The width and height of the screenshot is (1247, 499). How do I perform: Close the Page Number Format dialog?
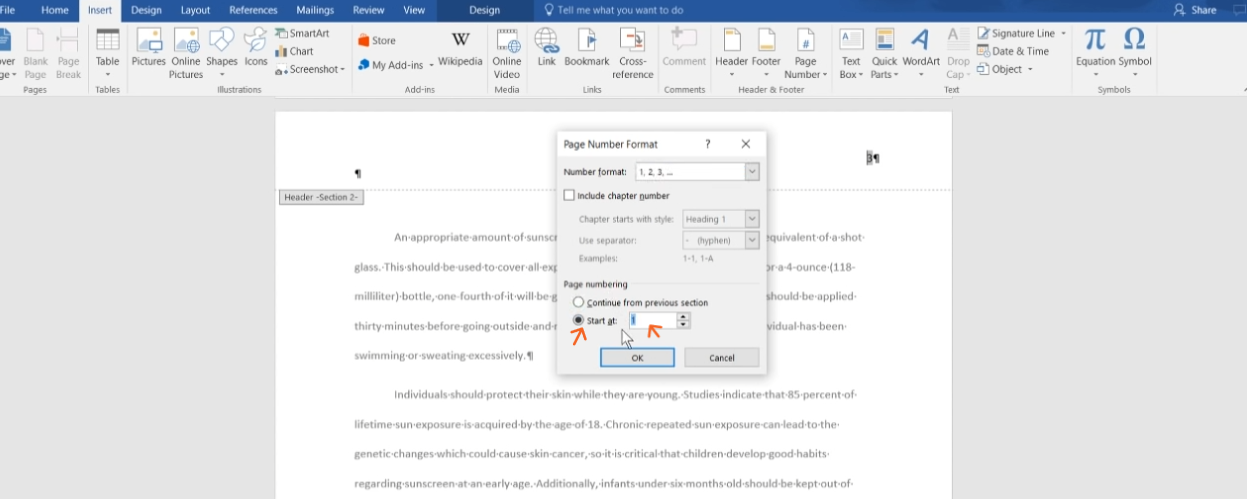click(746, 144)
